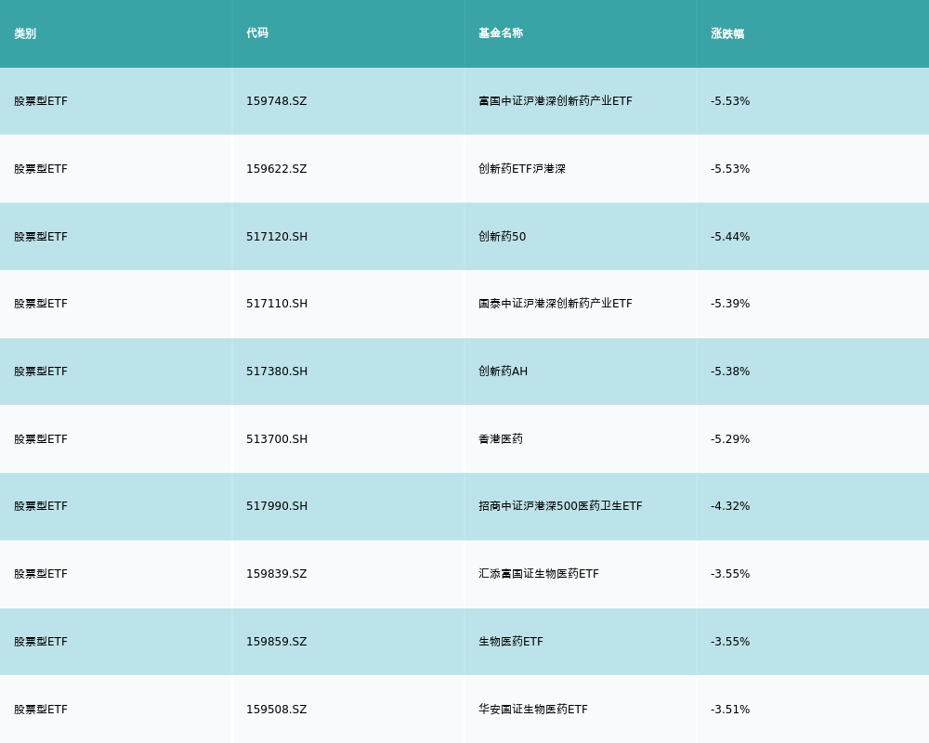The height and width of the screenshot is (743, 929).
Task: Select 国泰中证沪港深创新药产业ETF fund name
Action: pos(555,304)
